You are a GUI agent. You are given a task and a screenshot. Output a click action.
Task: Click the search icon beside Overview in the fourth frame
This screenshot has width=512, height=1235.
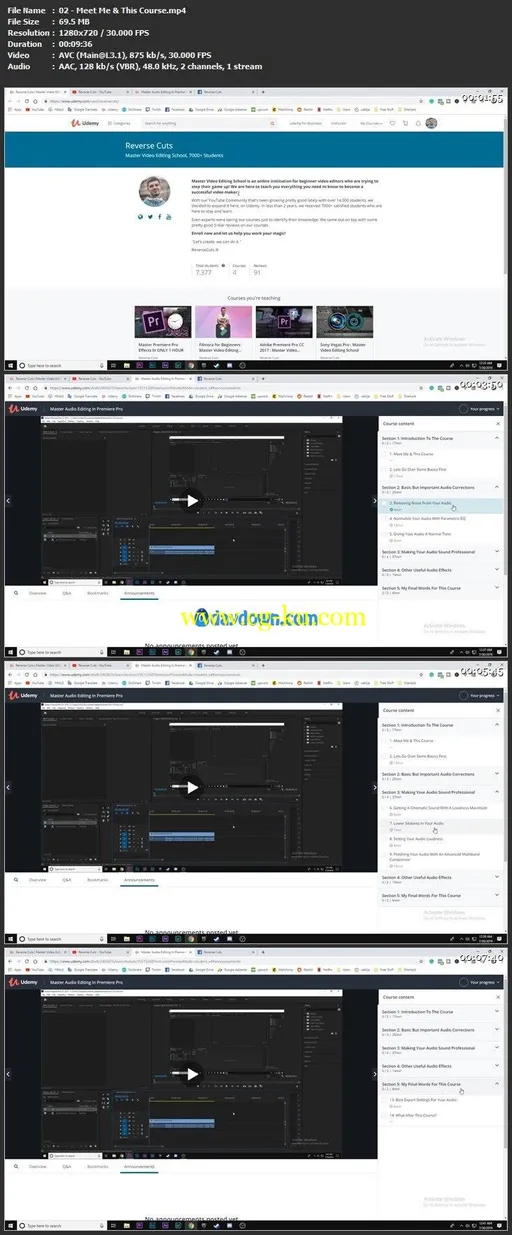click(x=14, y=1166)
